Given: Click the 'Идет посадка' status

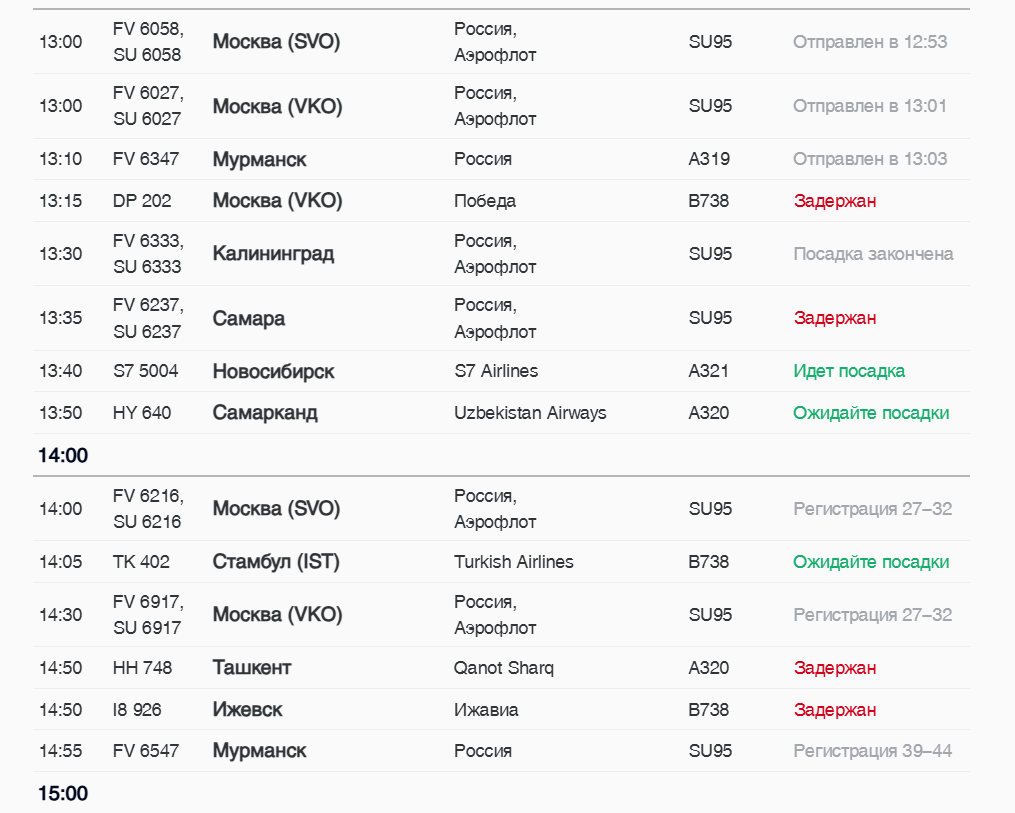Looking at the screenshot, I should (x=848, y=371).
